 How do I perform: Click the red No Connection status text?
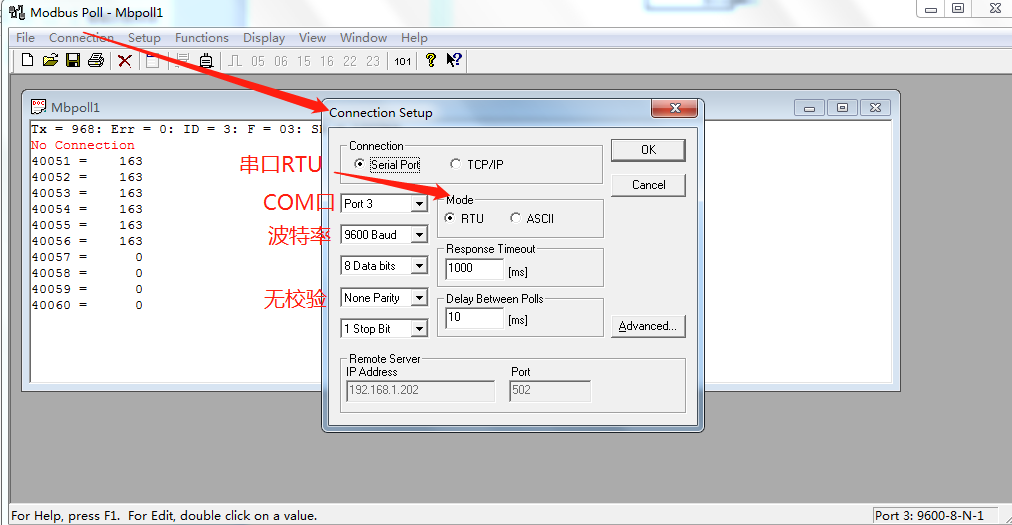click(83, 145)
